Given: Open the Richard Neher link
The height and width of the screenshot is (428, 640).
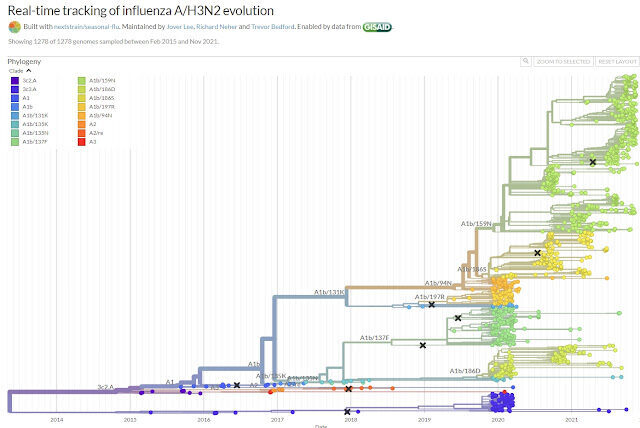Looking at the screenshot, I should click(216, 27).
